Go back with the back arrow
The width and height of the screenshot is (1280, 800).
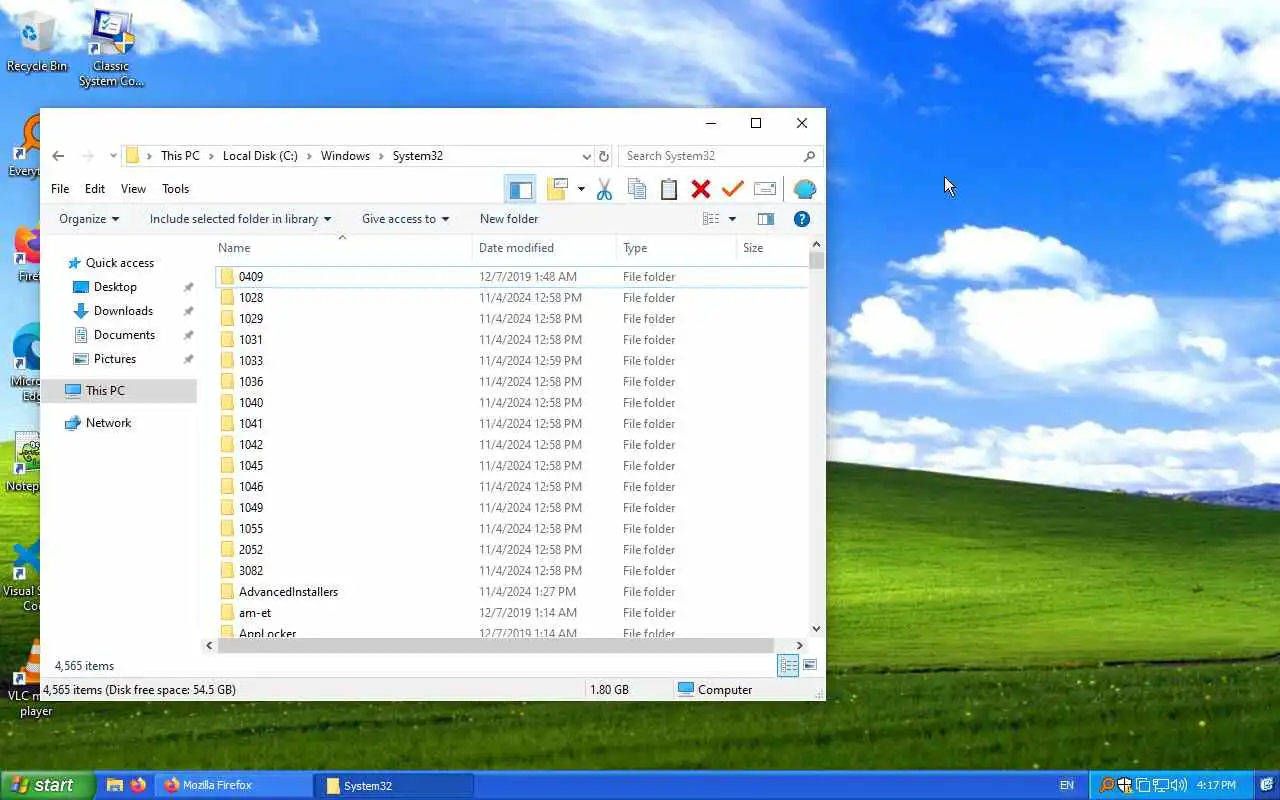pyautogui.click(x=58, y=156)
